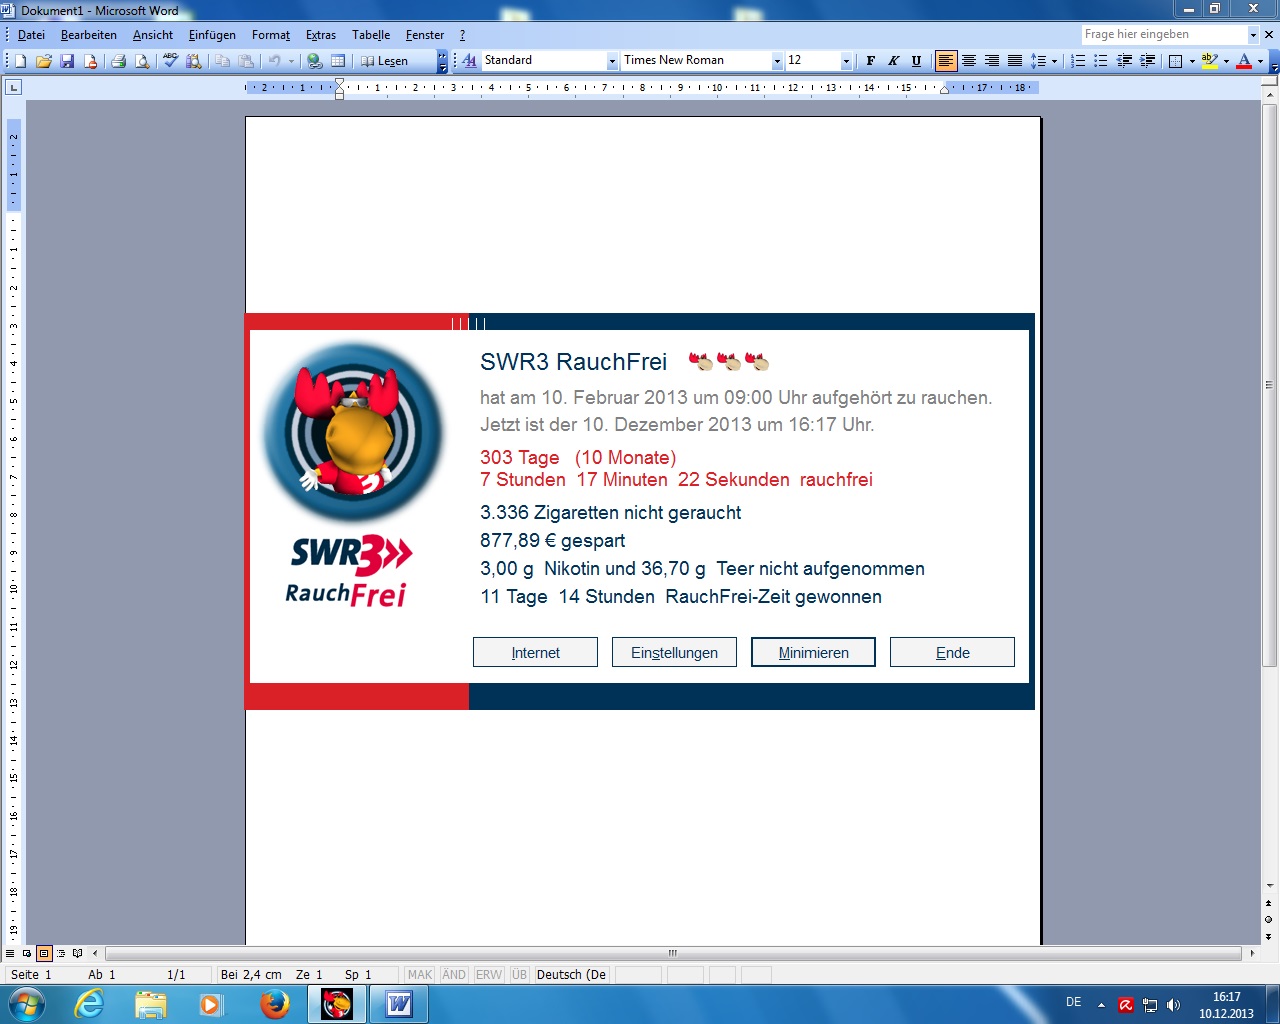Justify the text
Screen dimensions: 1280x1024
[1014, 61]
